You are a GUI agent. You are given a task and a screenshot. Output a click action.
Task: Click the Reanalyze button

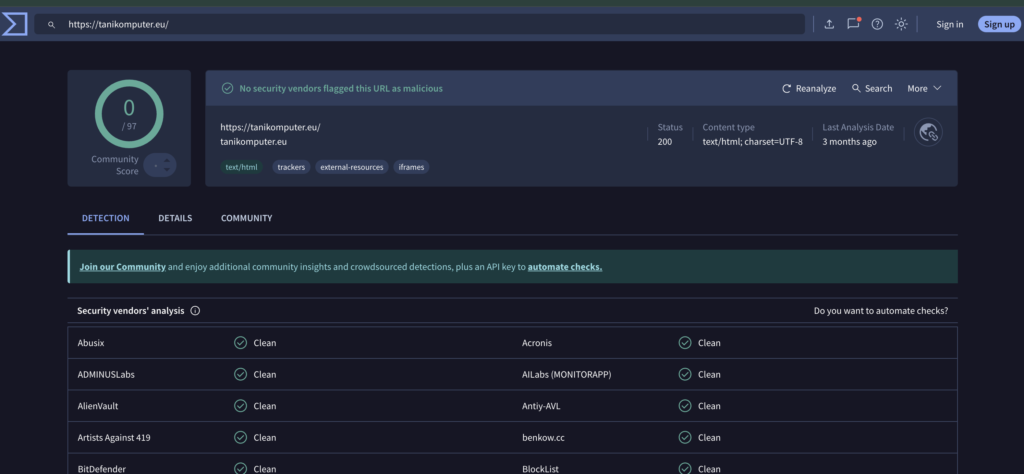(x=808, y=88)
